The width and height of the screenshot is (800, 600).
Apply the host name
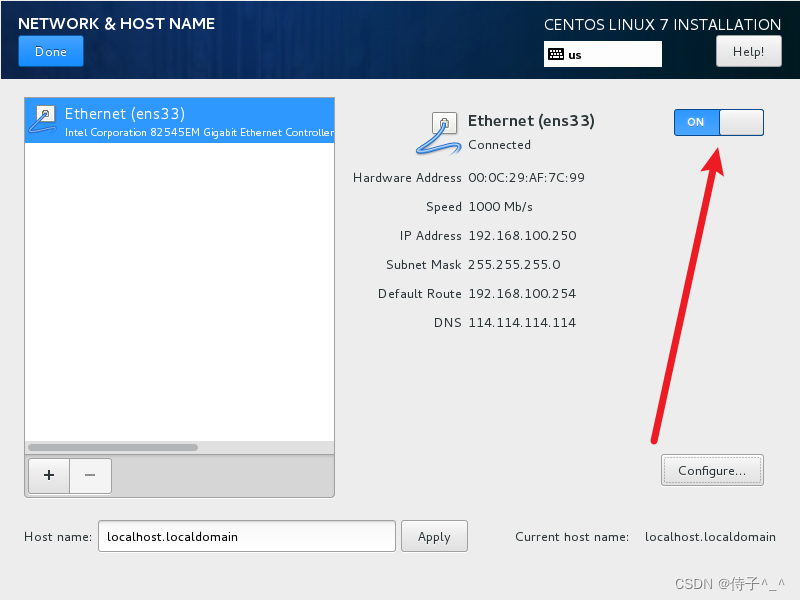pyautogui.click(x=434, y=536)
